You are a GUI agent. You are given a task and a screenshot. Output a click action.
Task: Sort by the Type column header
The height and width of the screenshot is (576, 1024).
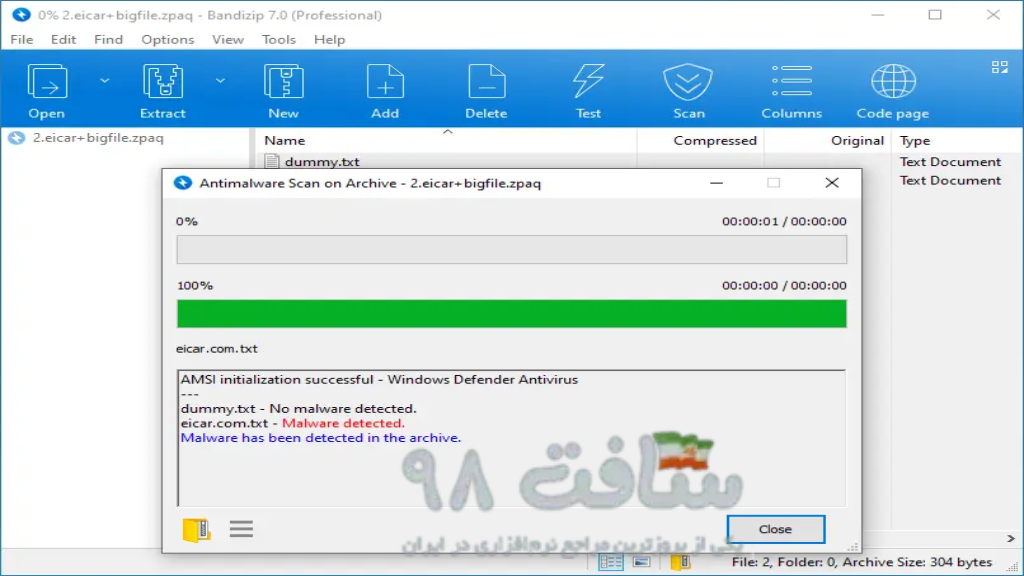tap(915, 140)
